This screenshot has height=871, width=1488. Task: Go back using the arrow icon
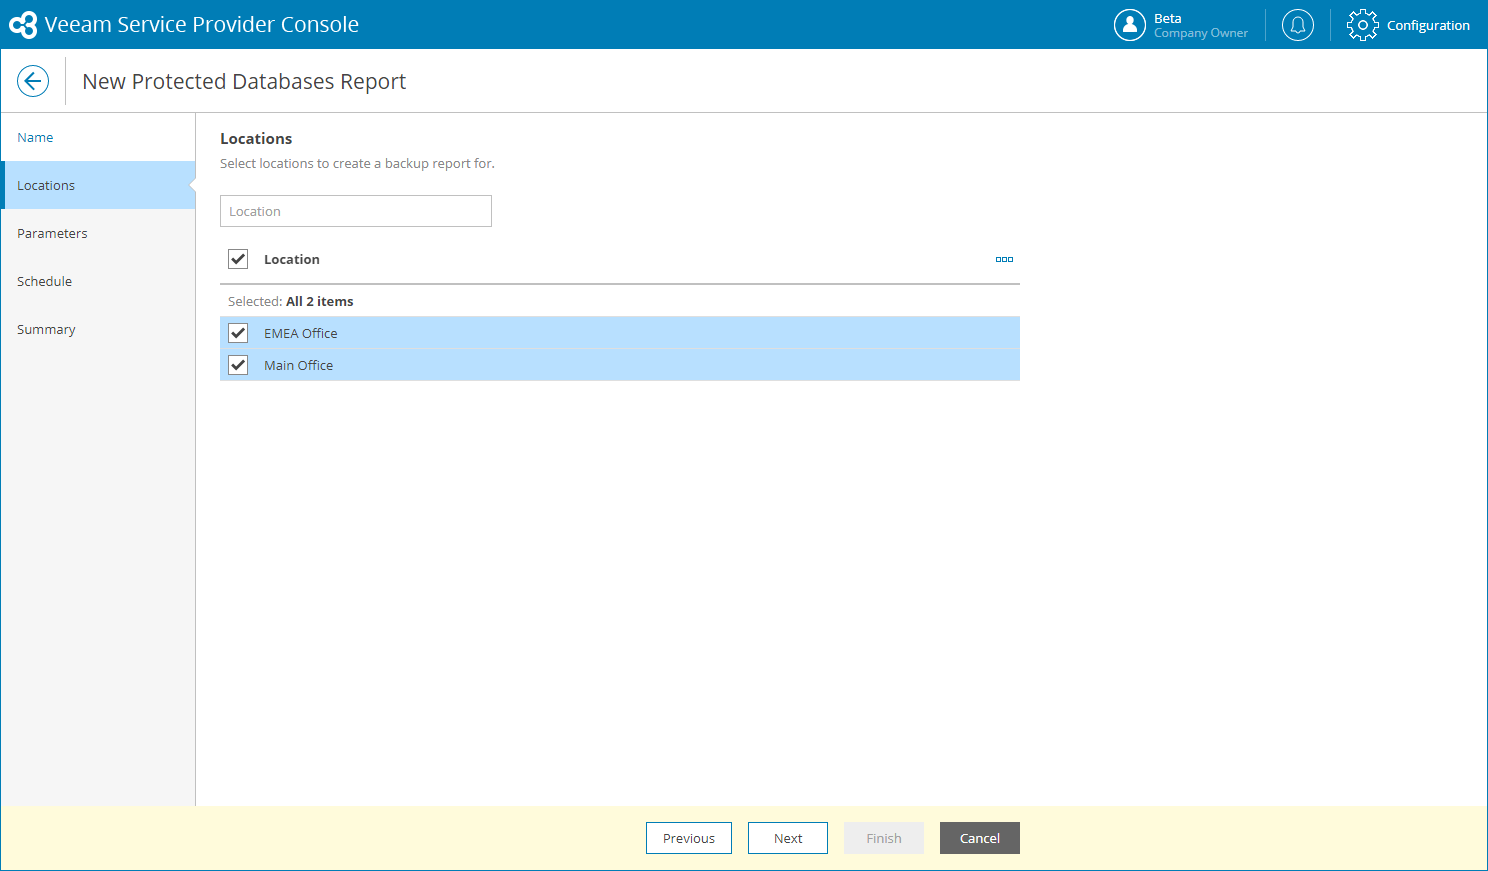33,81
